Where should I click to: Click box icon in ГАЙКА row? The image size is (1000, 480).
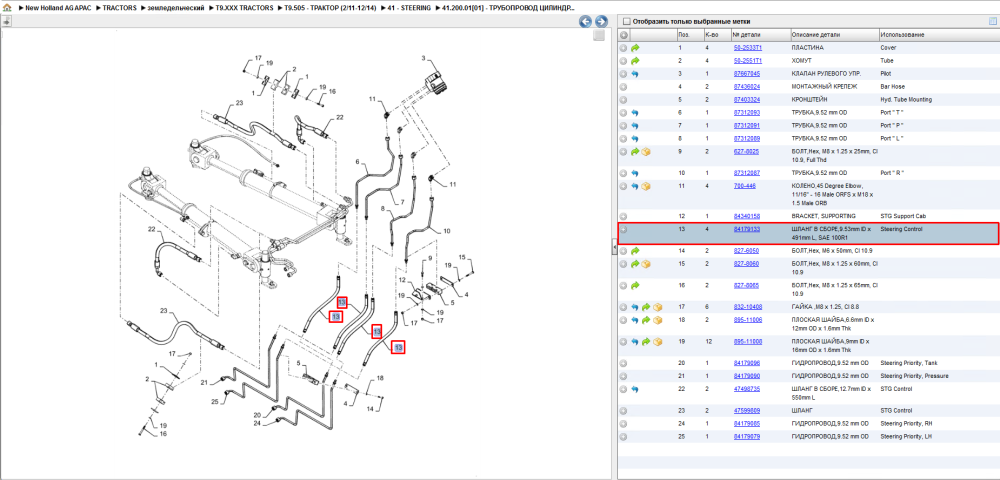tap(658, 307)
